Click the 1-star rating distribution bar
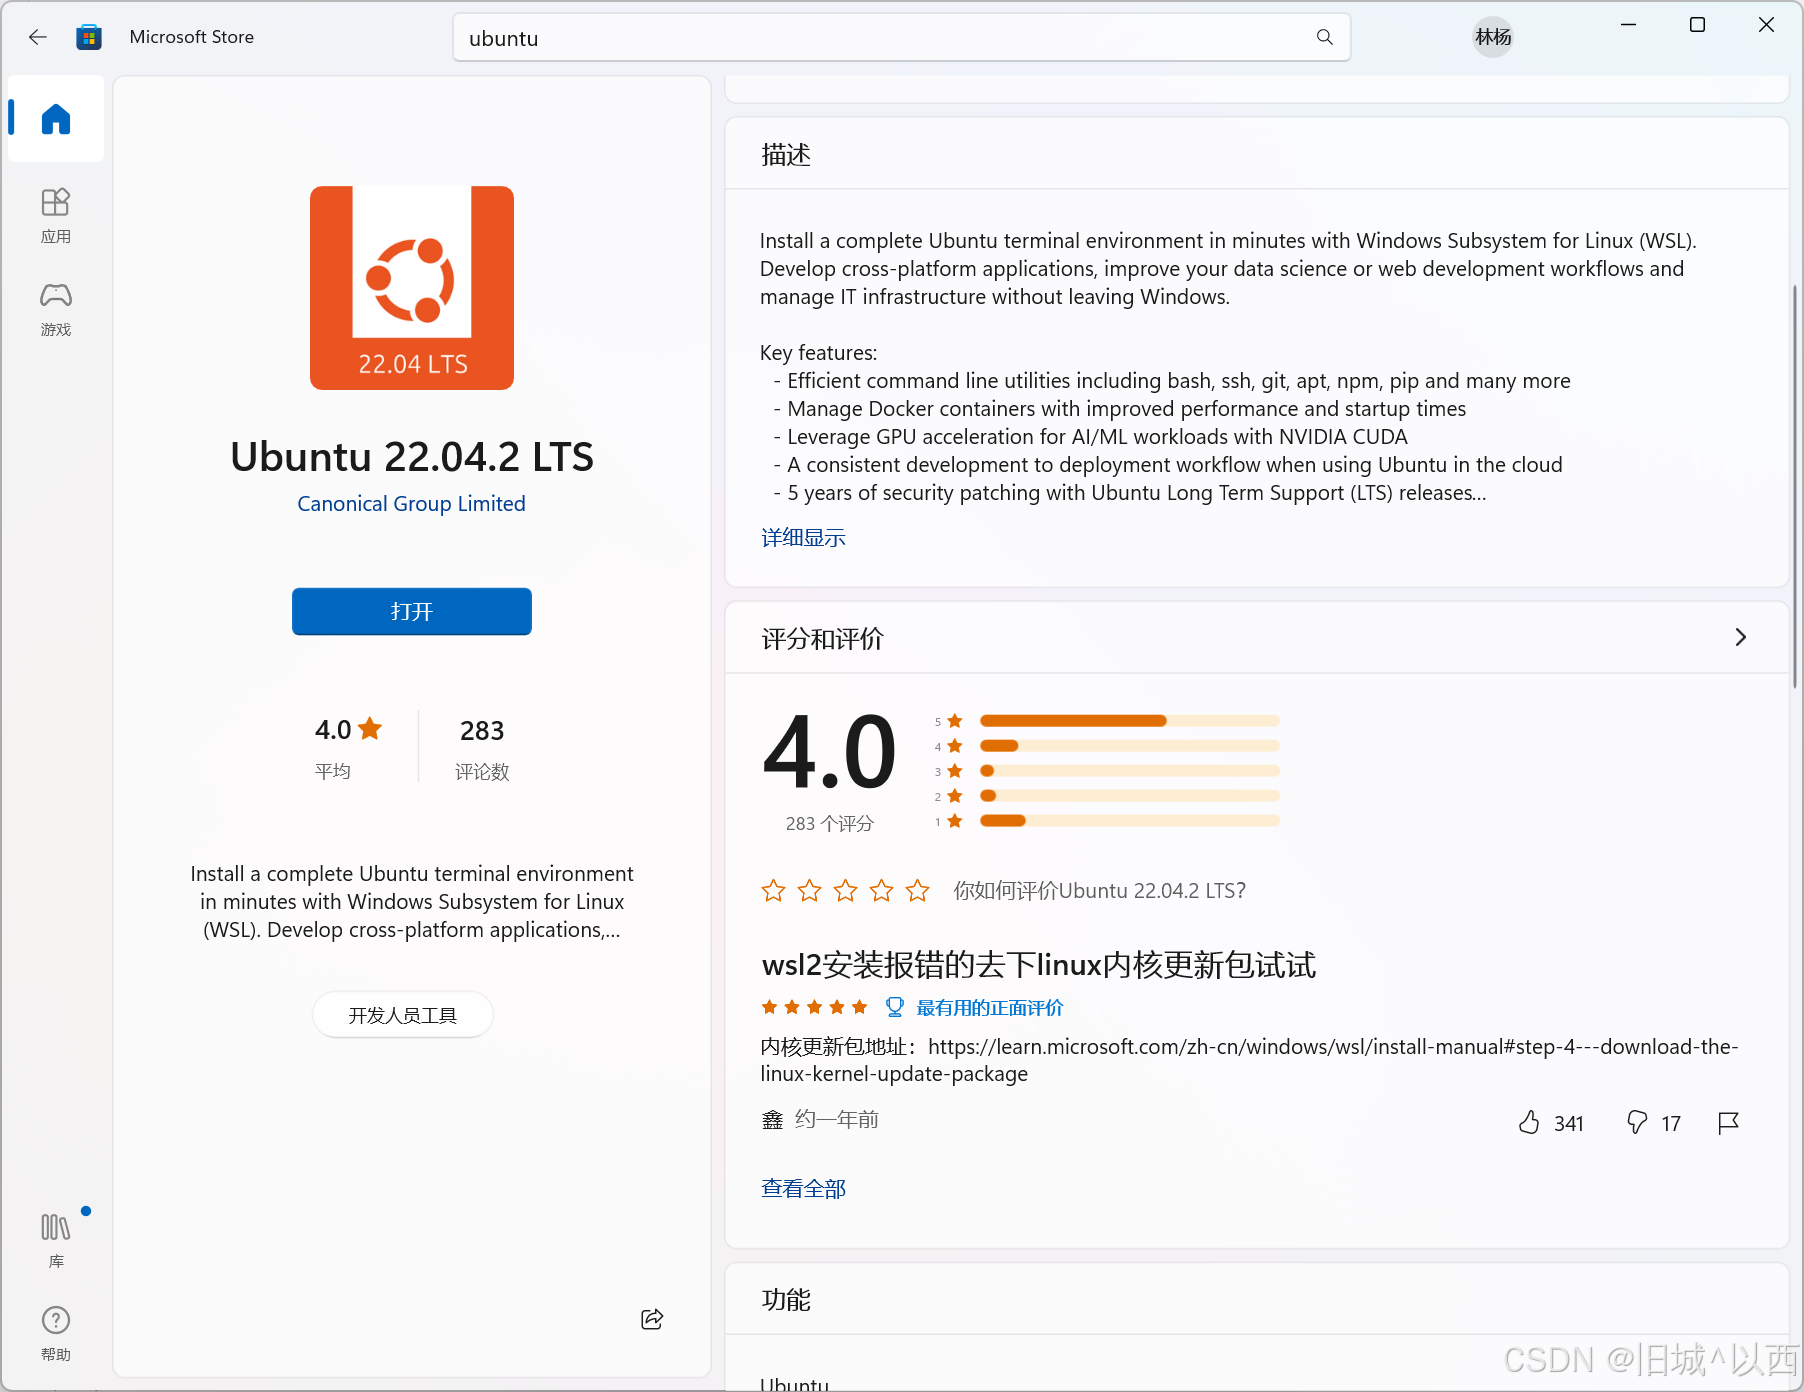This screenshot has height=1392, width=1804. (1130, 821)
